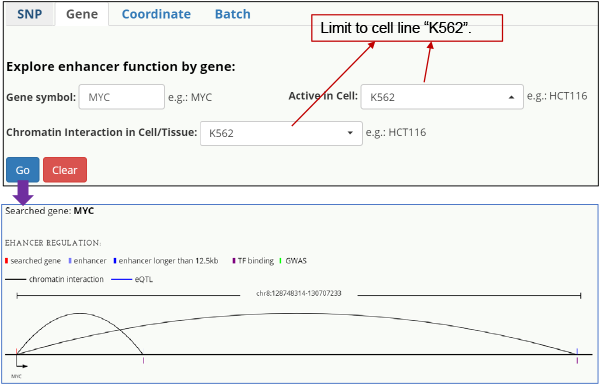The height and width of the screenshot is (385, 600).
Task: Click the red Clear button
Action: point(65,170)
